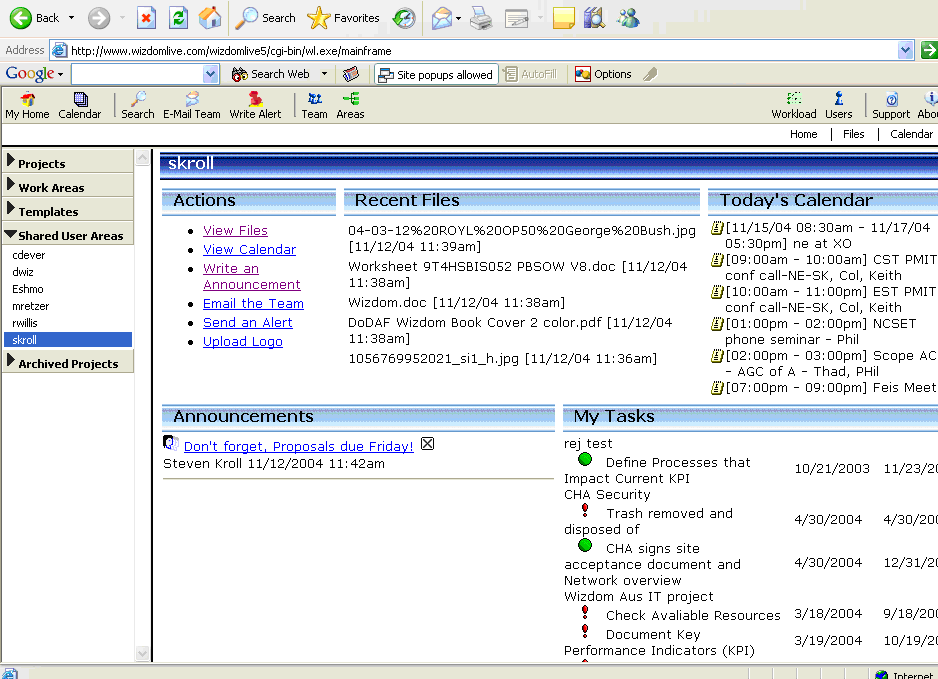Dismiss announcement using the X box
This screenshot has width=938, height=679.
coord(428,444)
